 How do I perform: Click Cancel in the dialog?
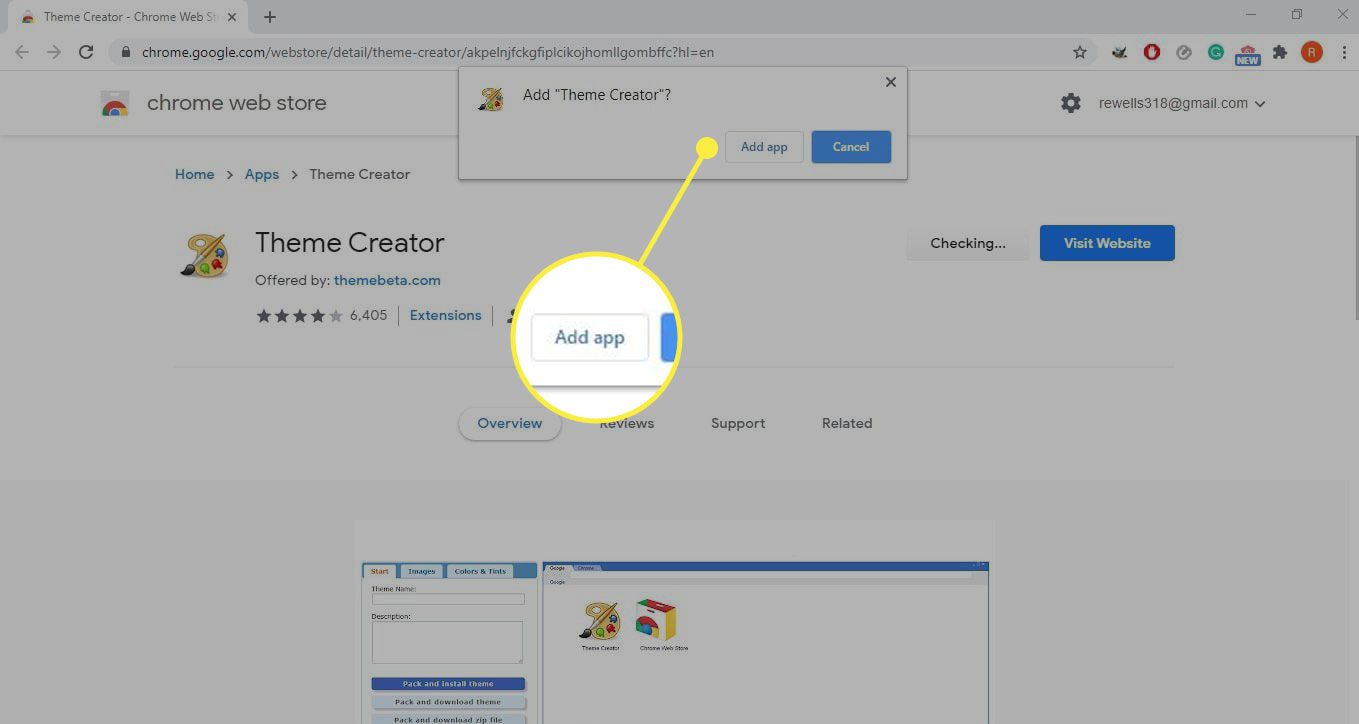point(851,147)
